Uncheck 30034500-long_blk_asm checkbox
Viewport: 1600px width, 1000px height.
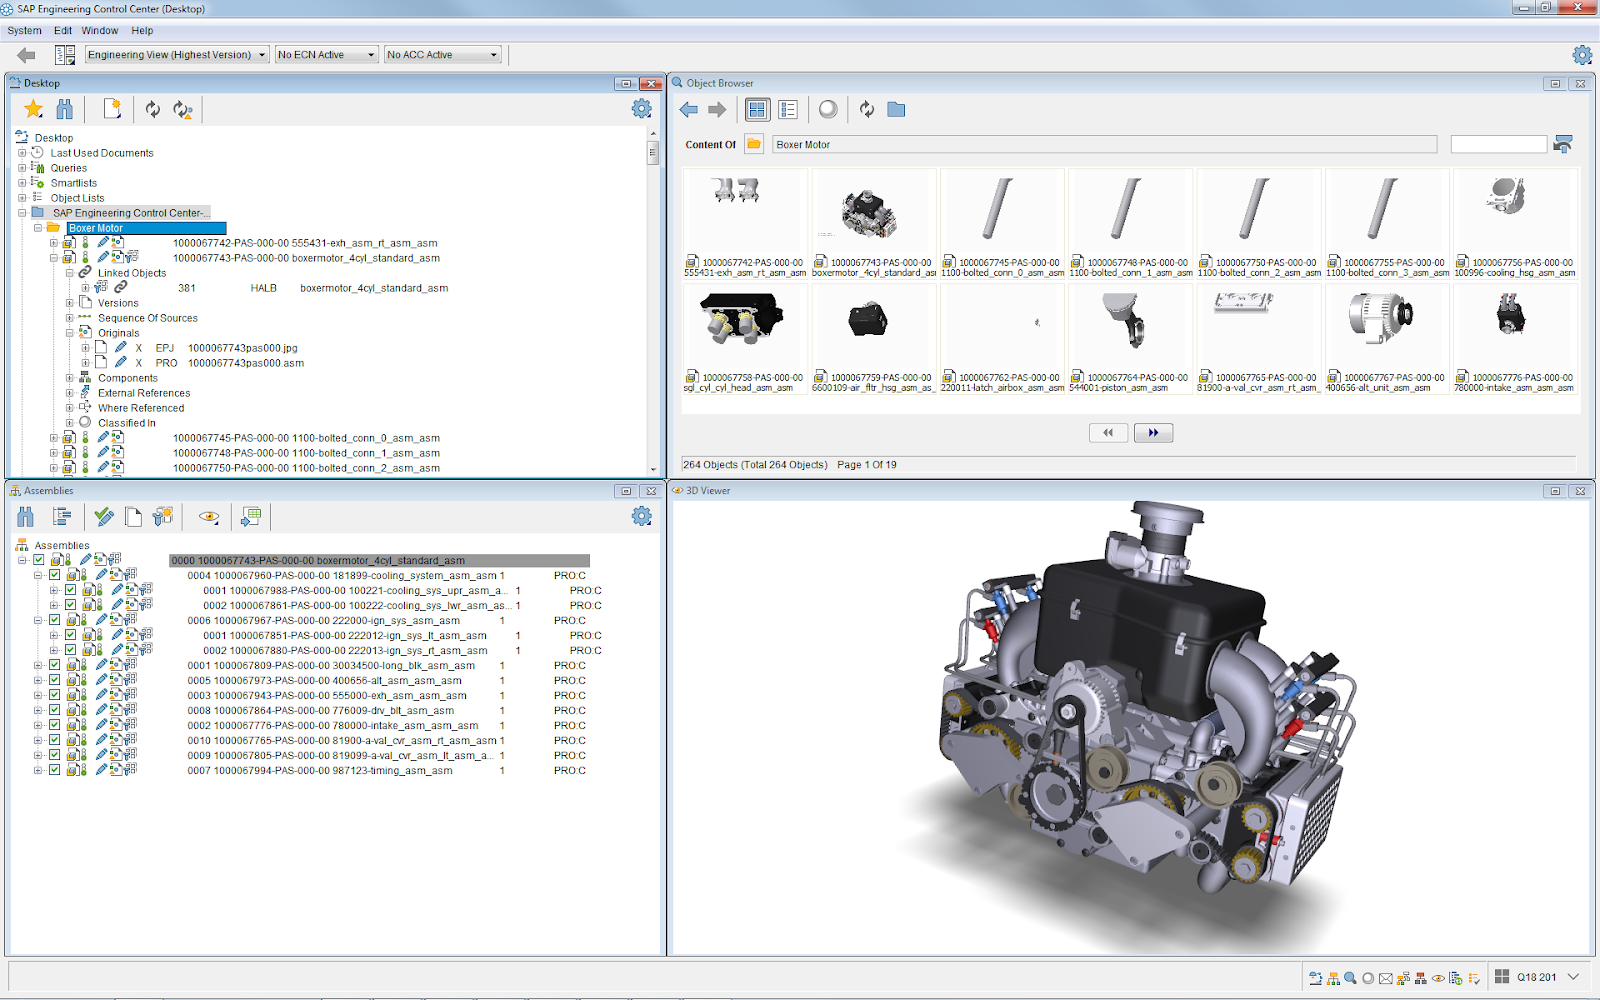coord(55,665)
